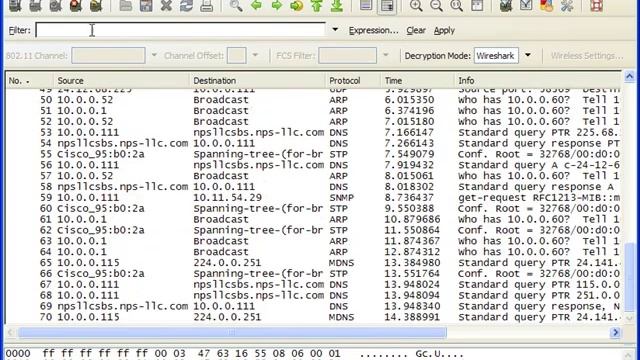This screenshot has height=360, width=640.
Task: Zoom out the packet text
Action: point(436,5)
